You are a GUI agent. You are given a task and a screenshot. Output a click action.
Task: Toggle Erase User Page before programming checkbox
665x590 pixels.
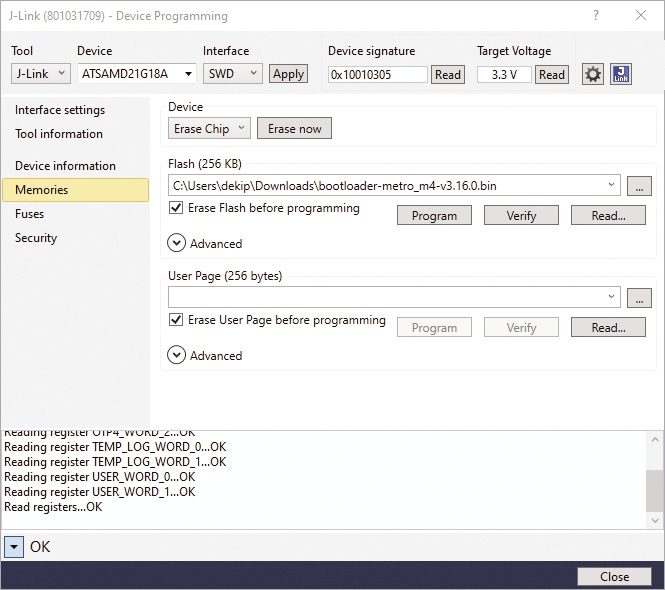click(176, 319)
